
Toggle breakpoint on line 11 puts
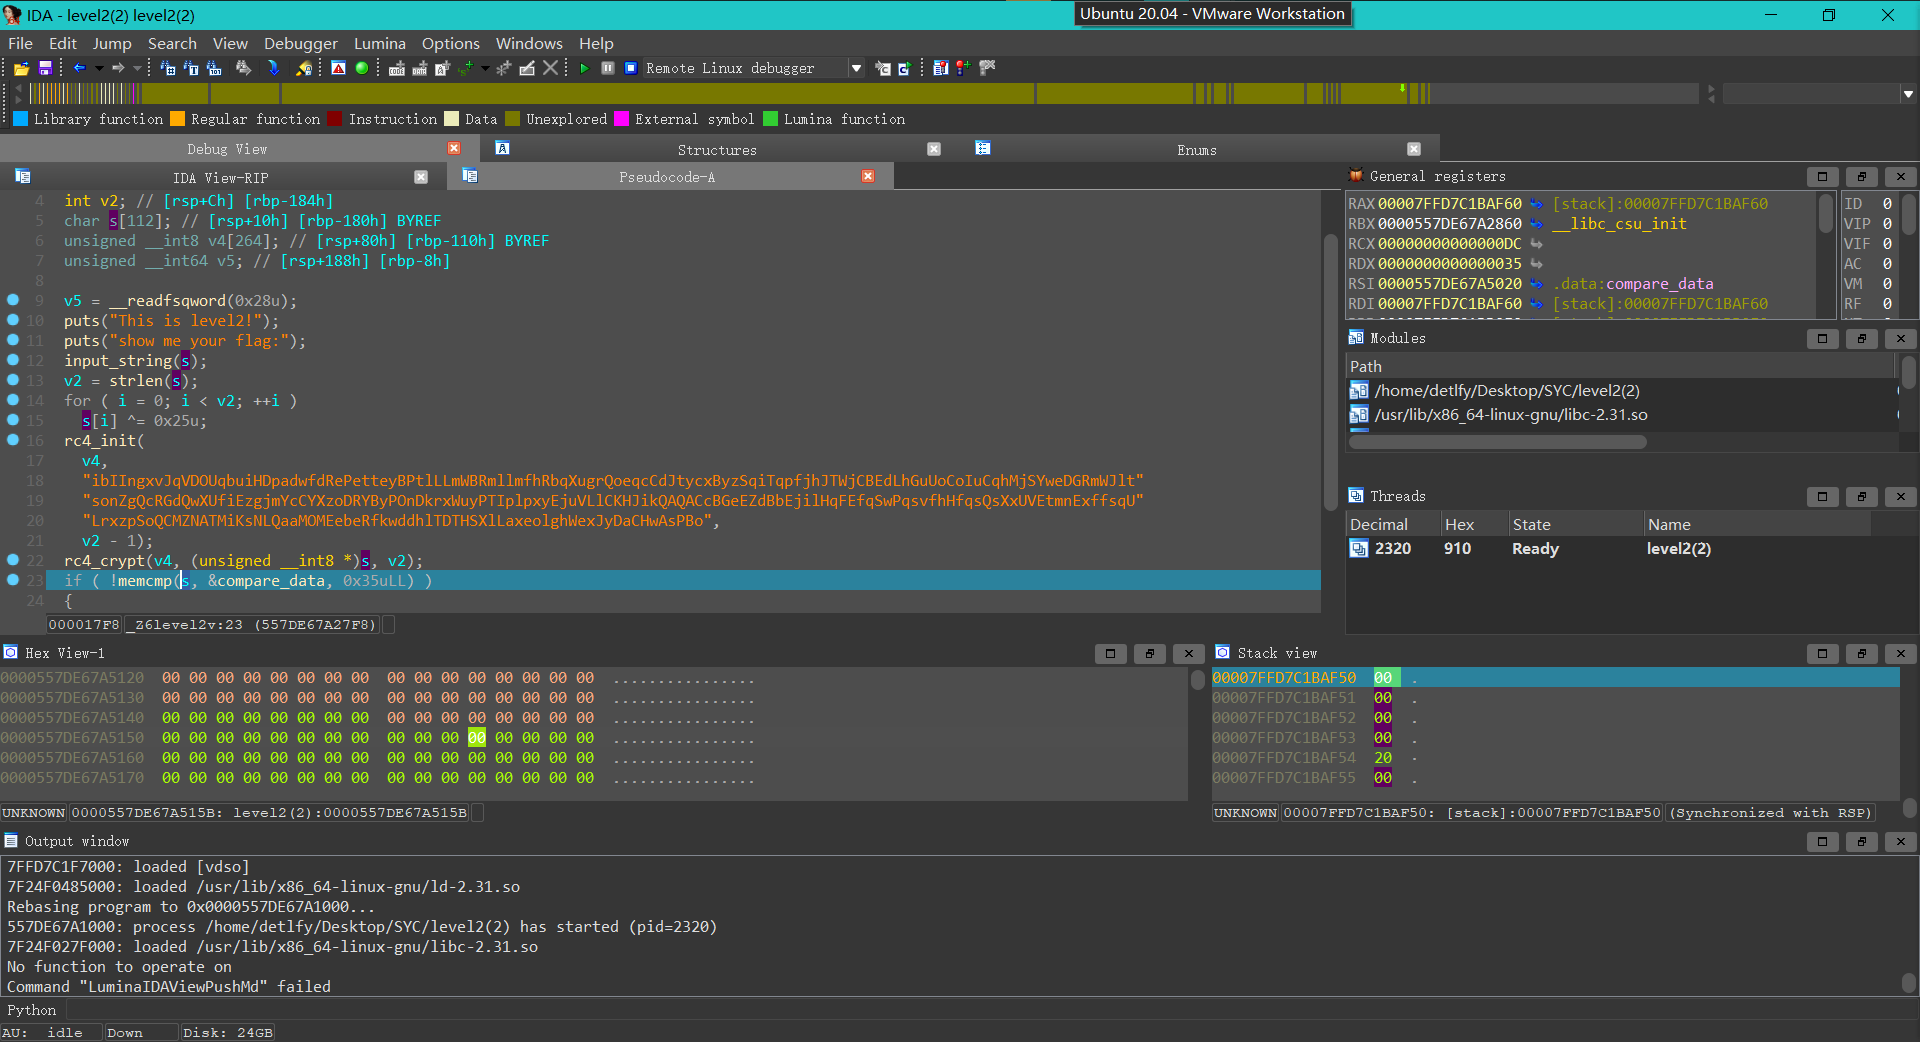pos(13,340)
